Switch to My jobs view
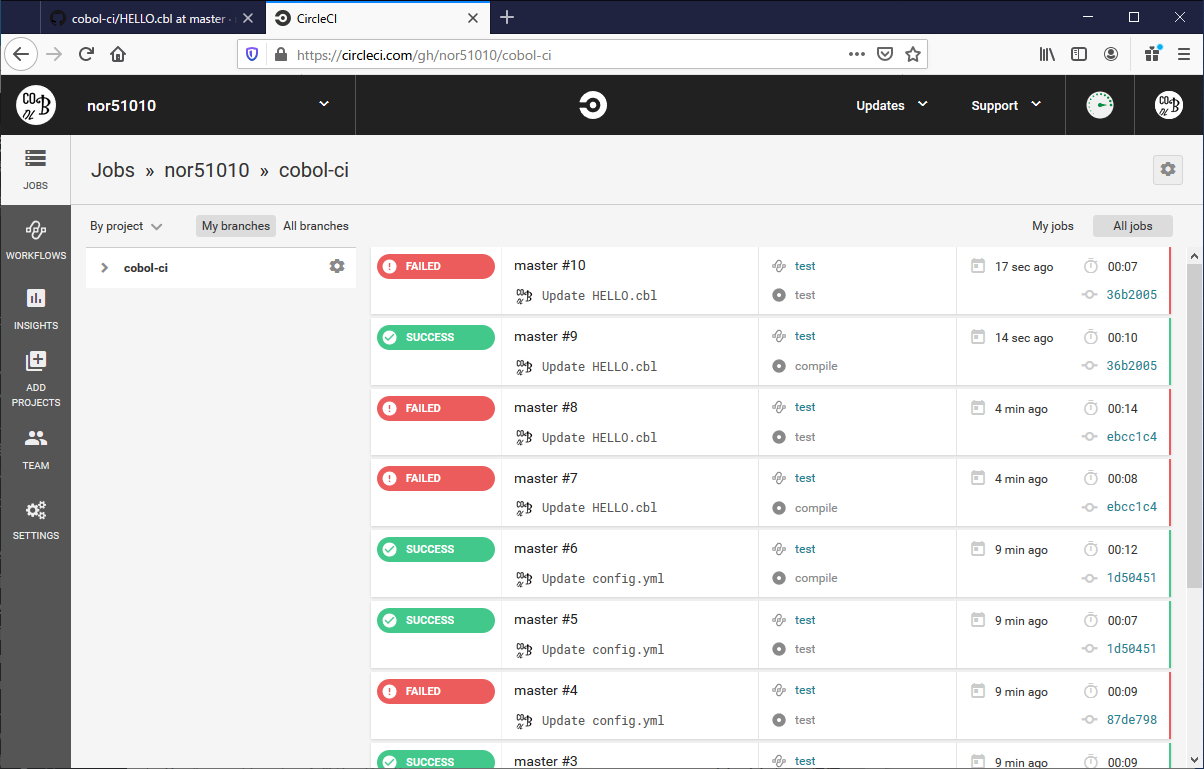The image size is (1204, 769). 1053,226
